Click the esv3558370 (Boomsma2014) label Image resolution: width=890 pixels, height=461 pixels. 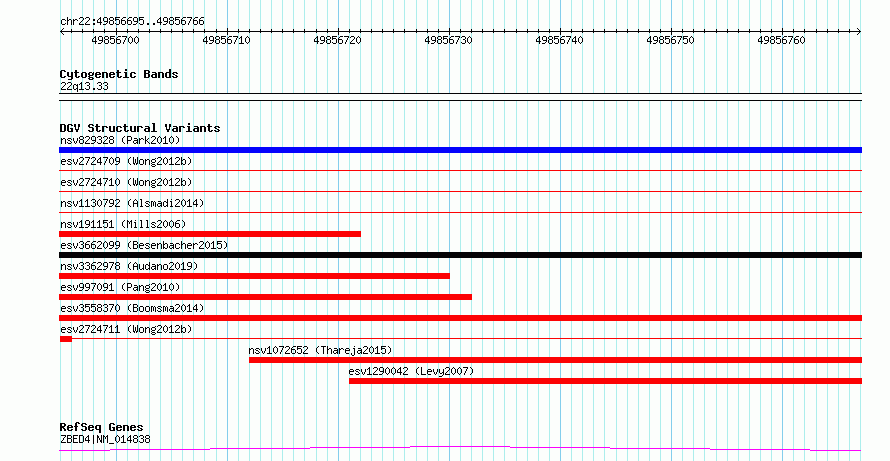click(132, 308)
